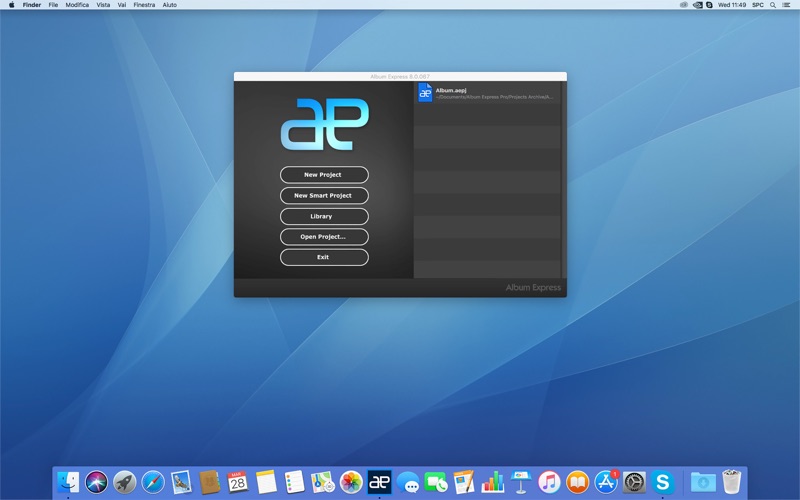Open System Preferences from the Dock
The height and width of the screenshot is (500, 800).
[634, 482]
